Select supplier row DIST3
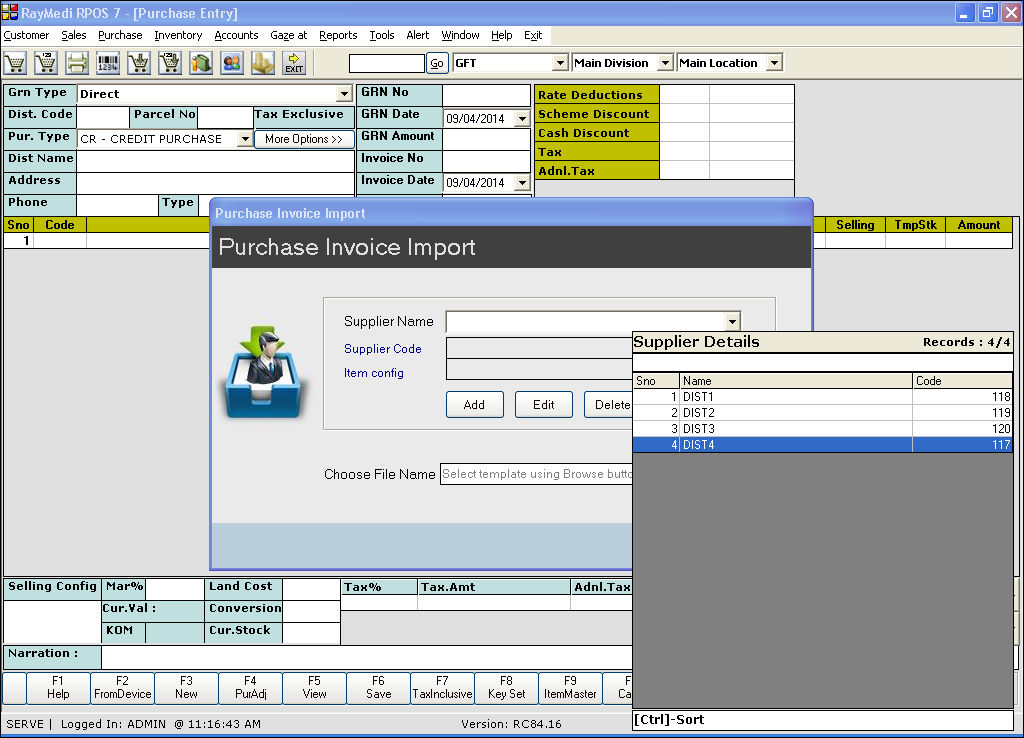 823,428
